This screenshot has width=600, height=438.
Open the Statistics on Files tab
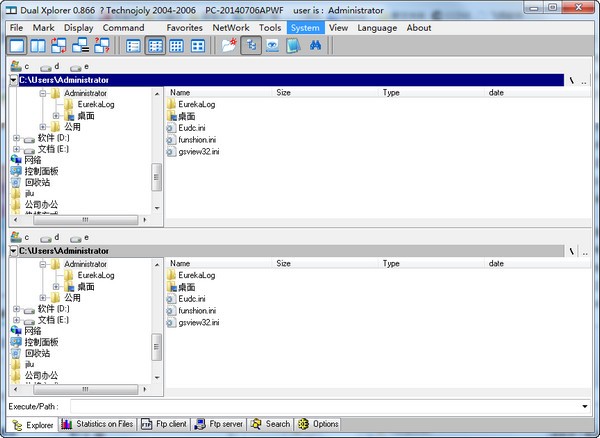tap(97, 424)
